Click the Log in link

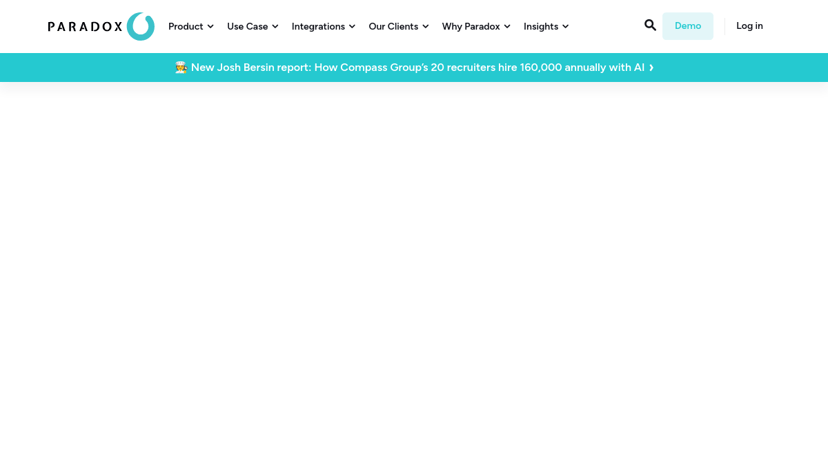(749, 26)
